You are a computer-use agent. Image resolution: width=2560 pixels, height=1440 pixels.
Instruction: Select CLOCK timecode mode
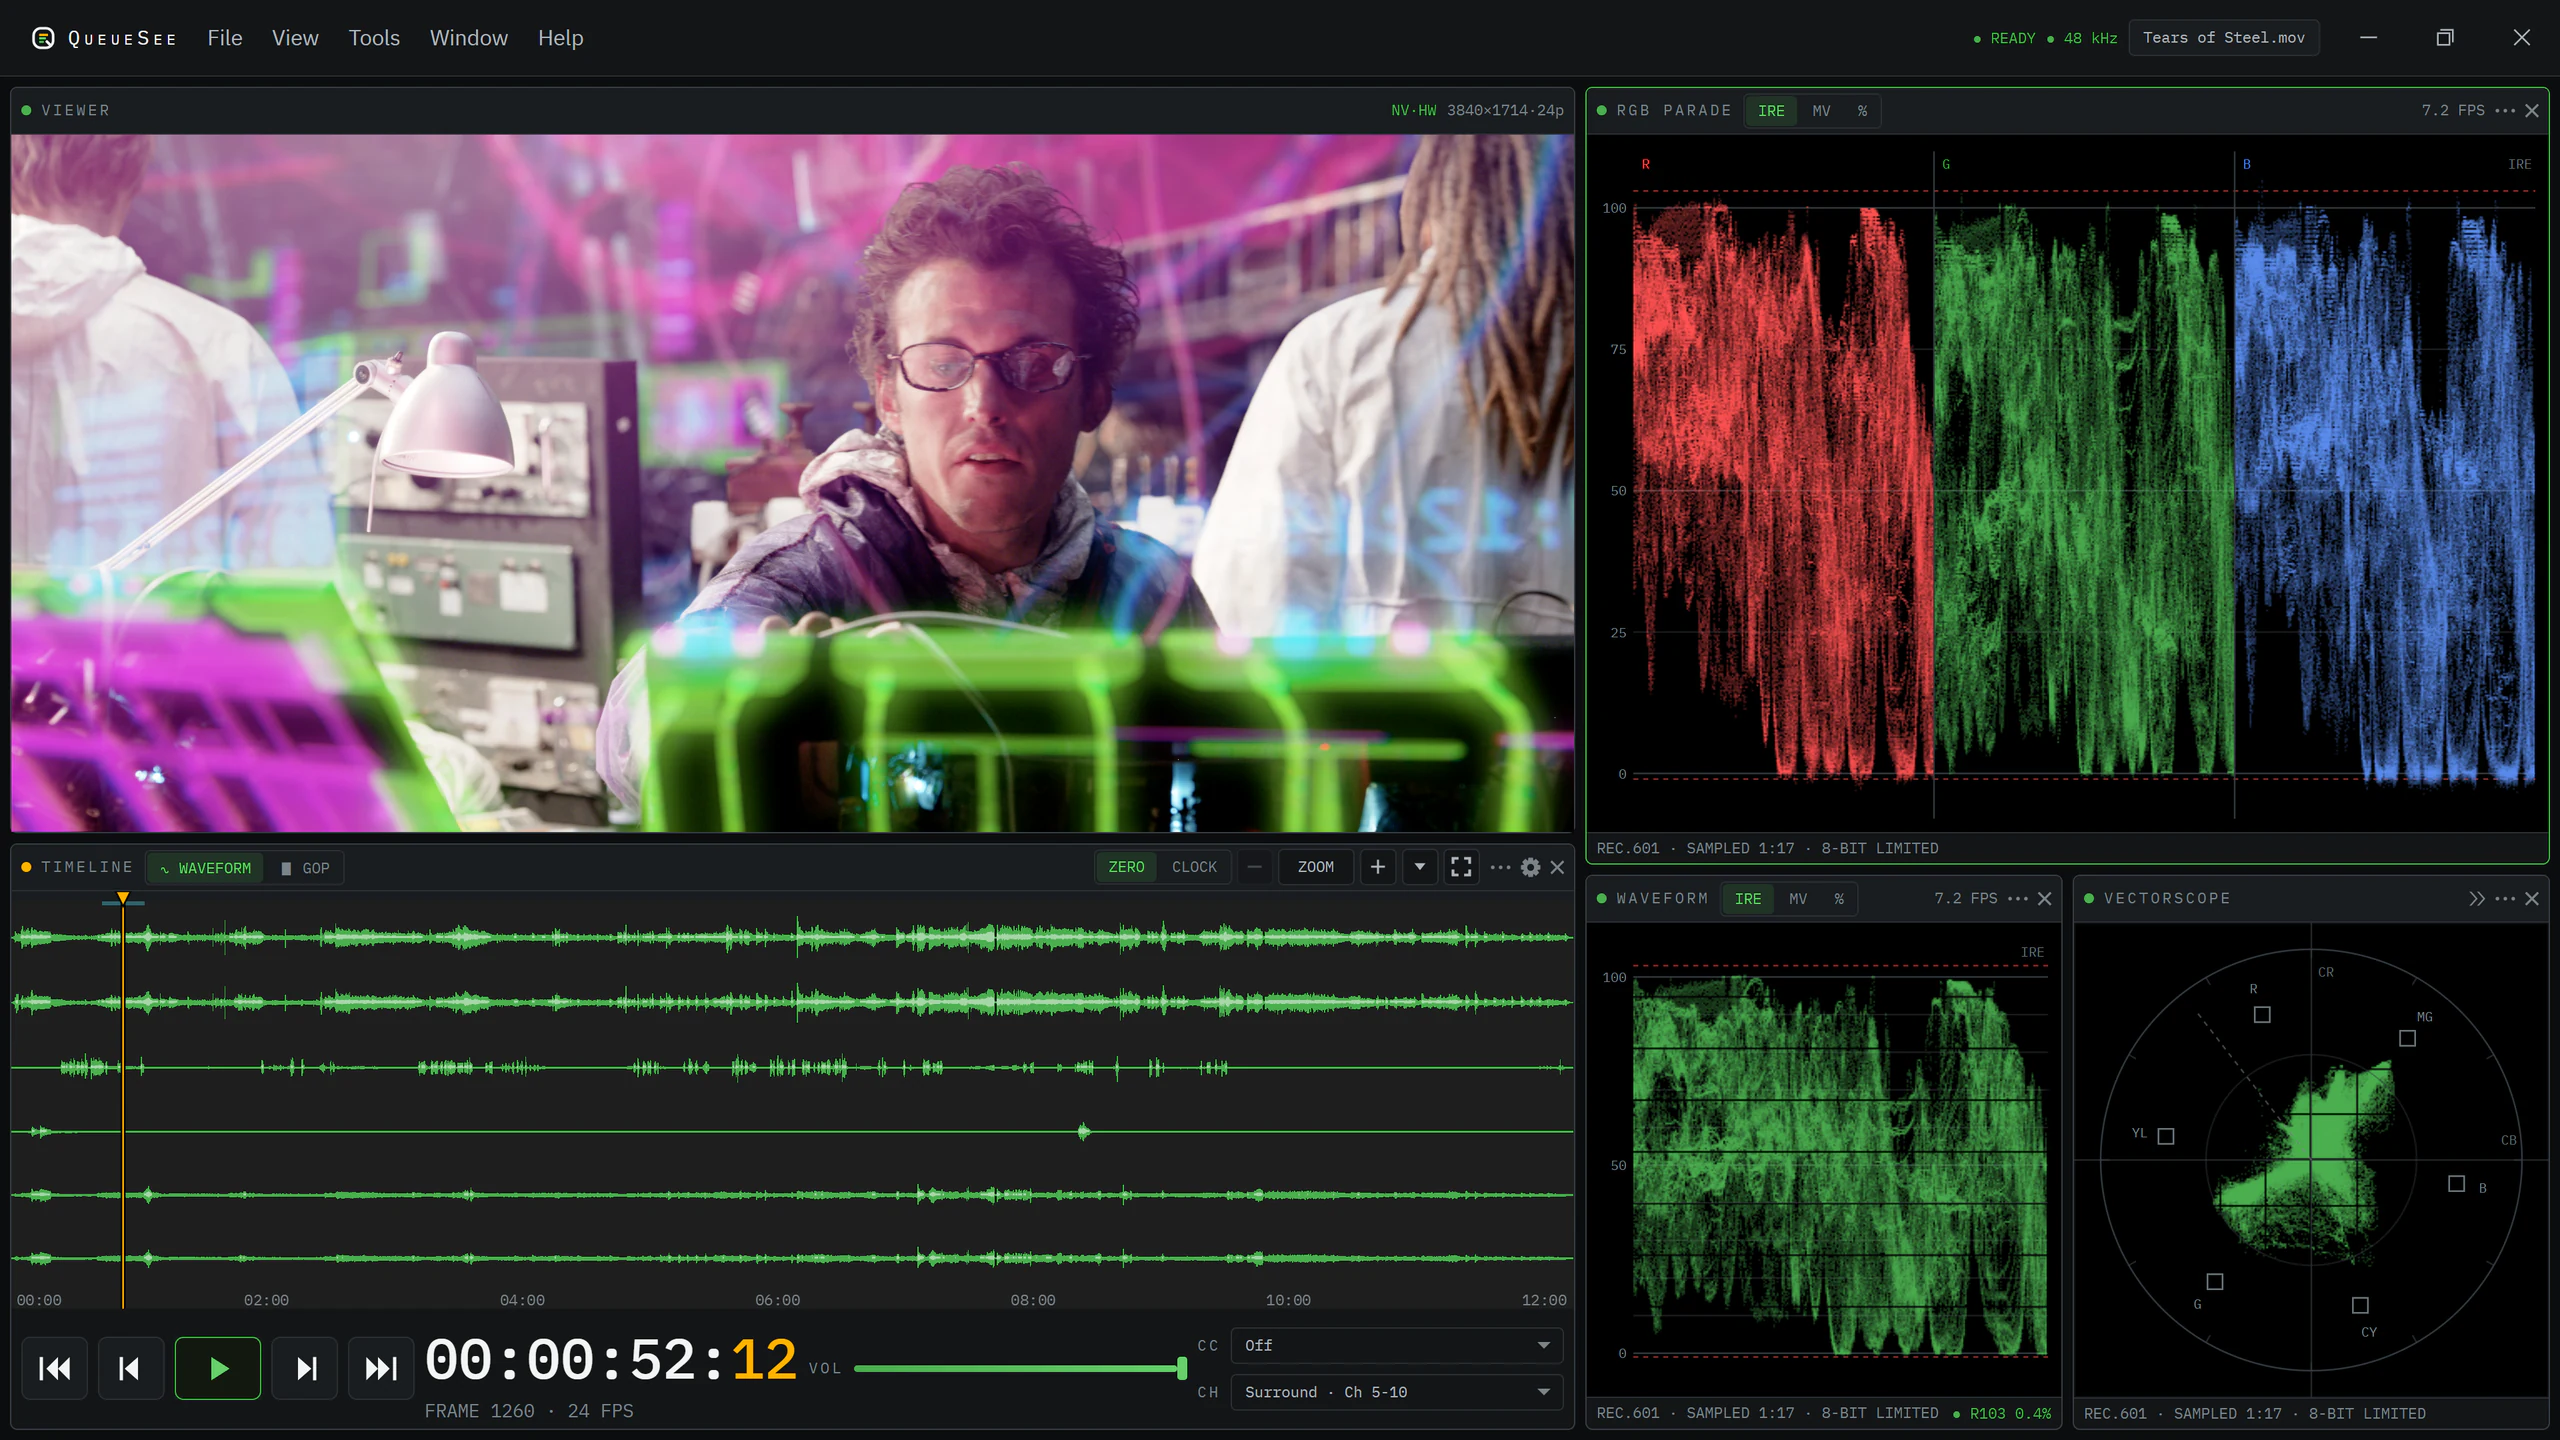coord(1194,867)
